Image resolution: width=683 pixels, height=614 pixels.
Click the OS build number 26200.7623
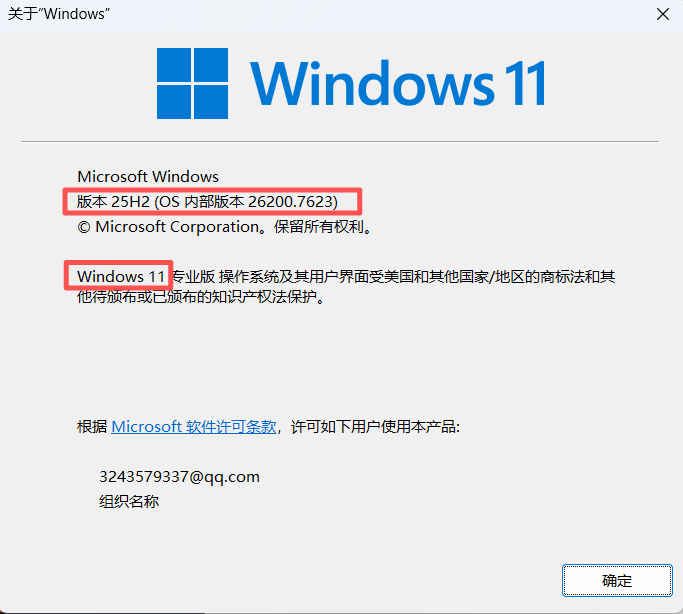(290, 202)
